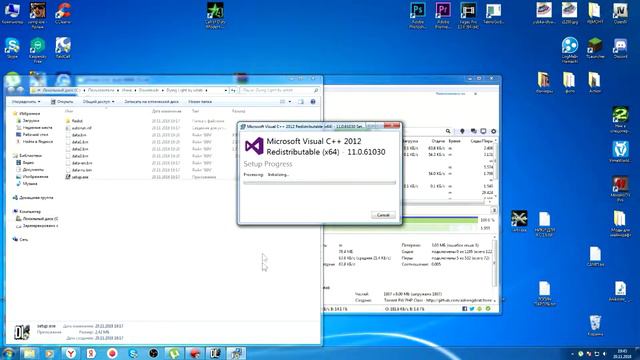
Task: Click the Start button on taskbar
Action: tap(8, 353)
